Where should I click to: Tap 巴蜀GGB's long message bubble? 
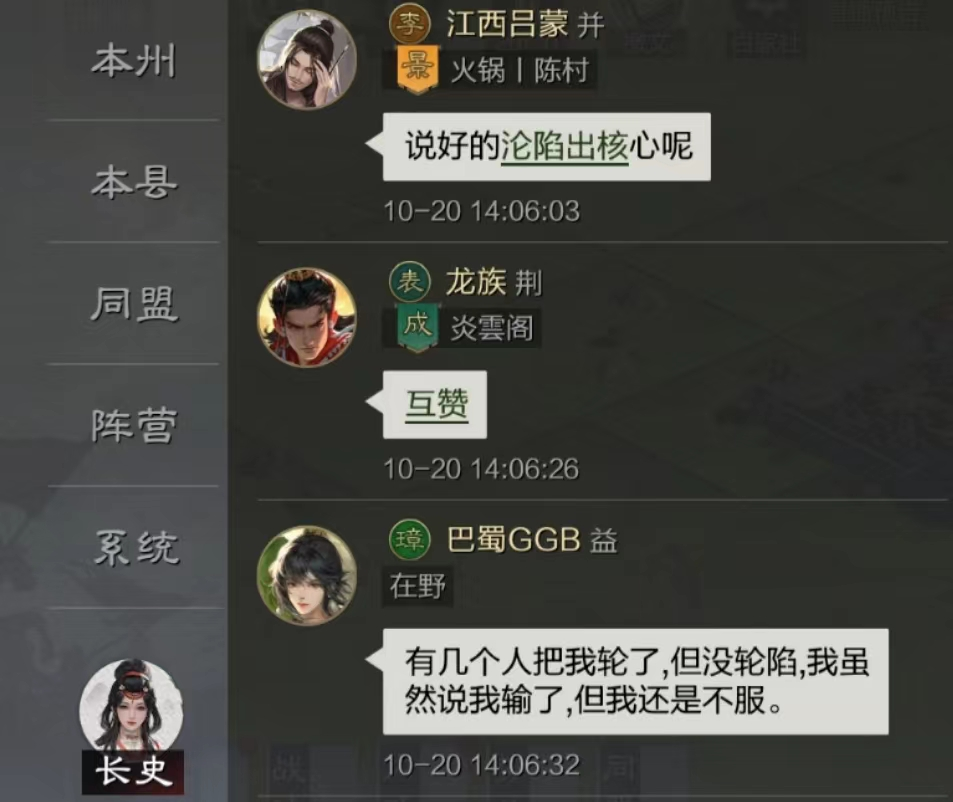tap(636, 682)
